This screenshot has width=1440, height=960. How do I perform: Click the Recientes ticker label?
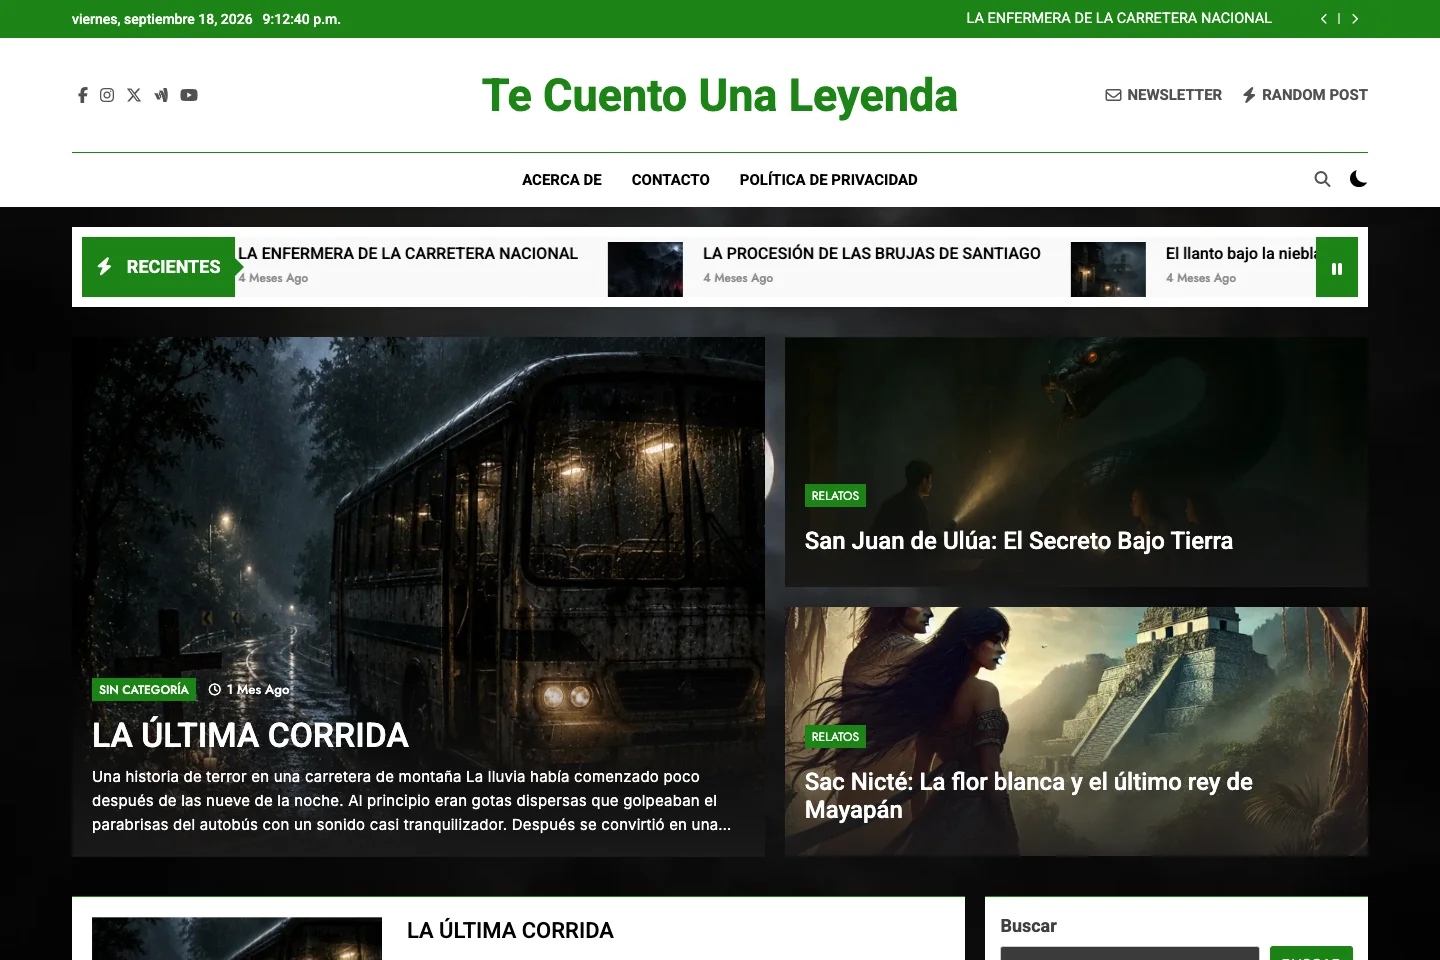pyautogui.click(x=159, y=267)
